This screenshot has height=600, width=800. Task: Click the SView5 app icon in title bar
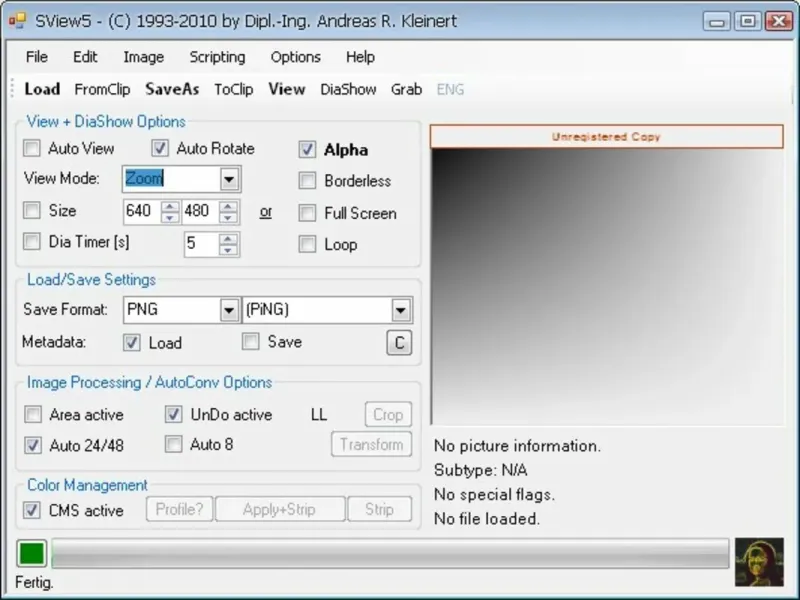(x=17, y=21)
